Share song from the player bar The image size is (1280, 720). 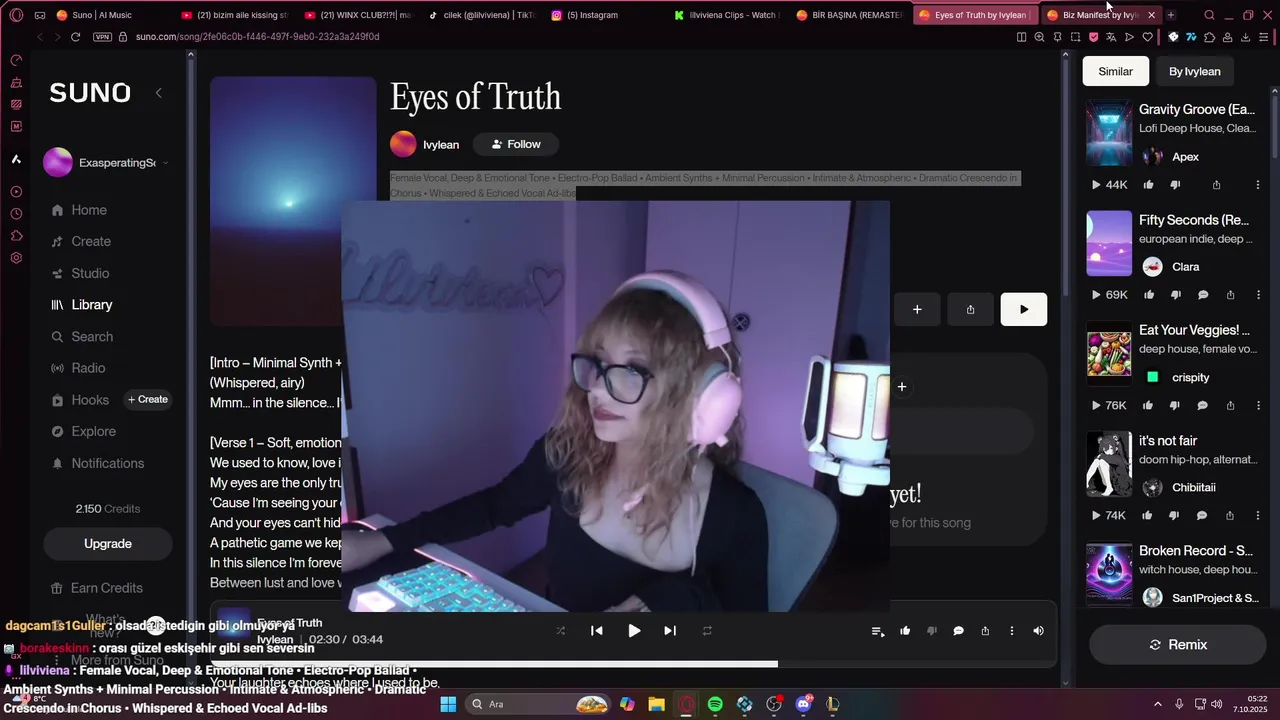pos(985,631)
